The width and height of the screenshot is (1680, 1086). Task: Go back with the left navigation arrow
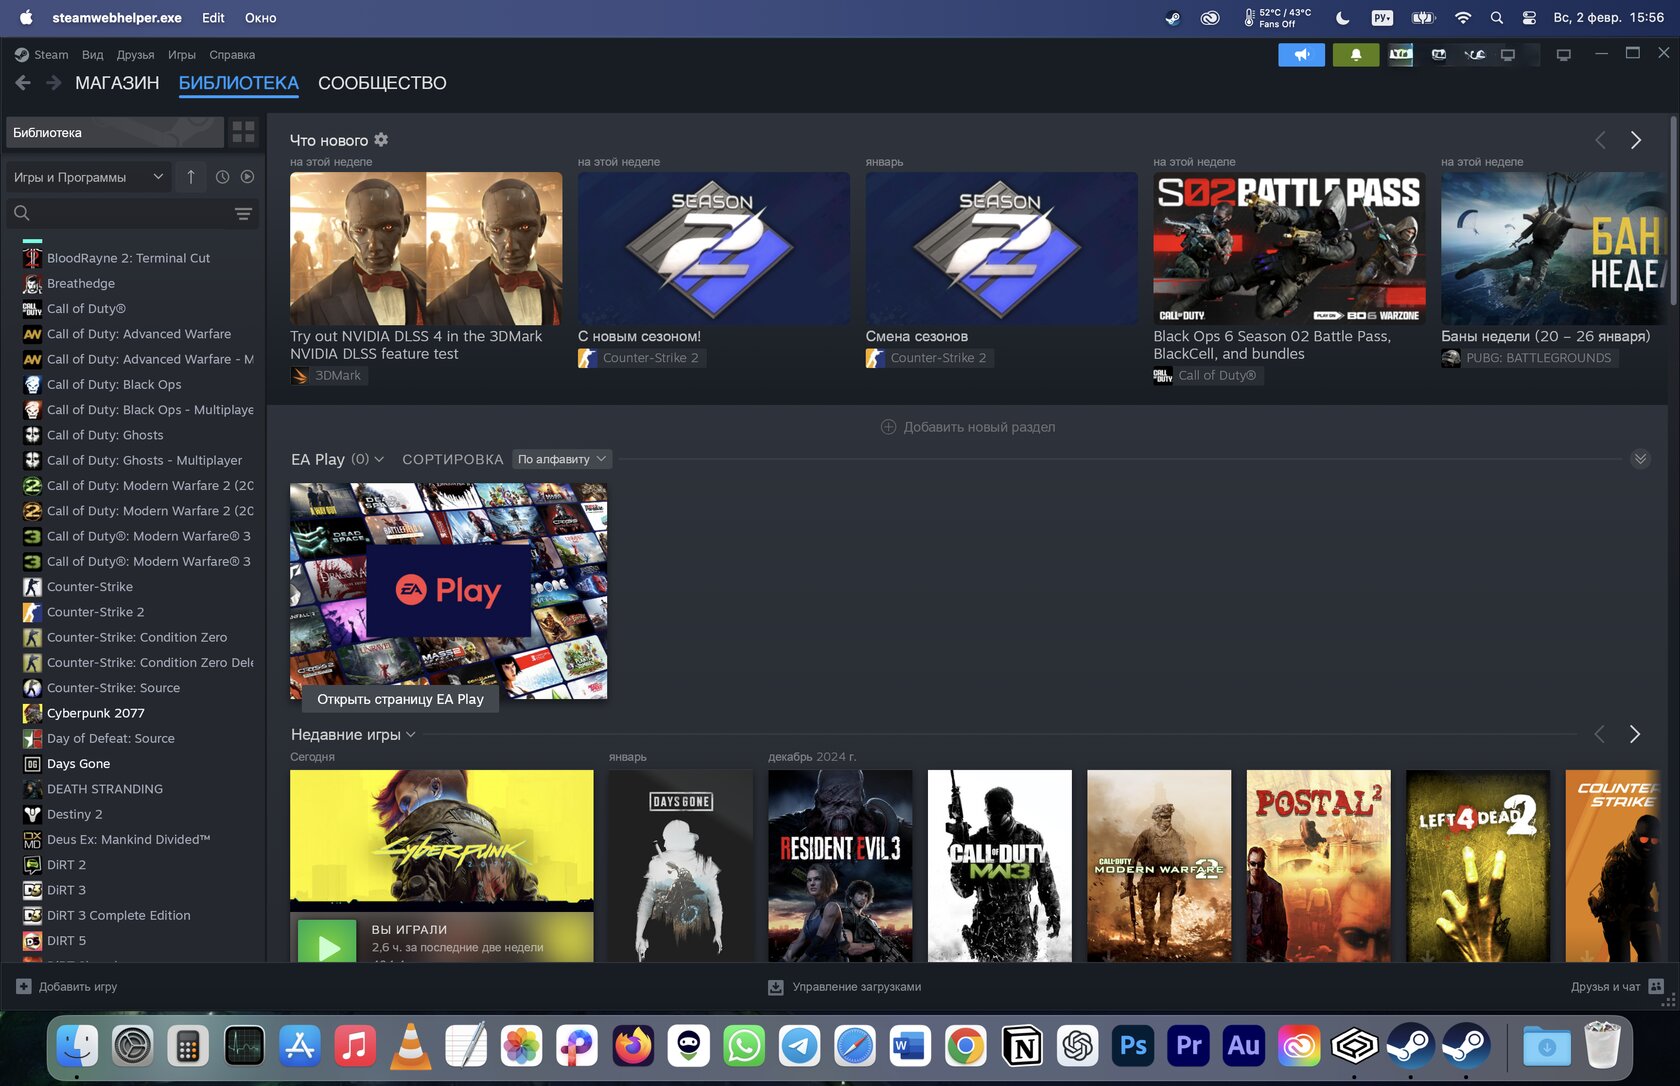click(23, 83)
